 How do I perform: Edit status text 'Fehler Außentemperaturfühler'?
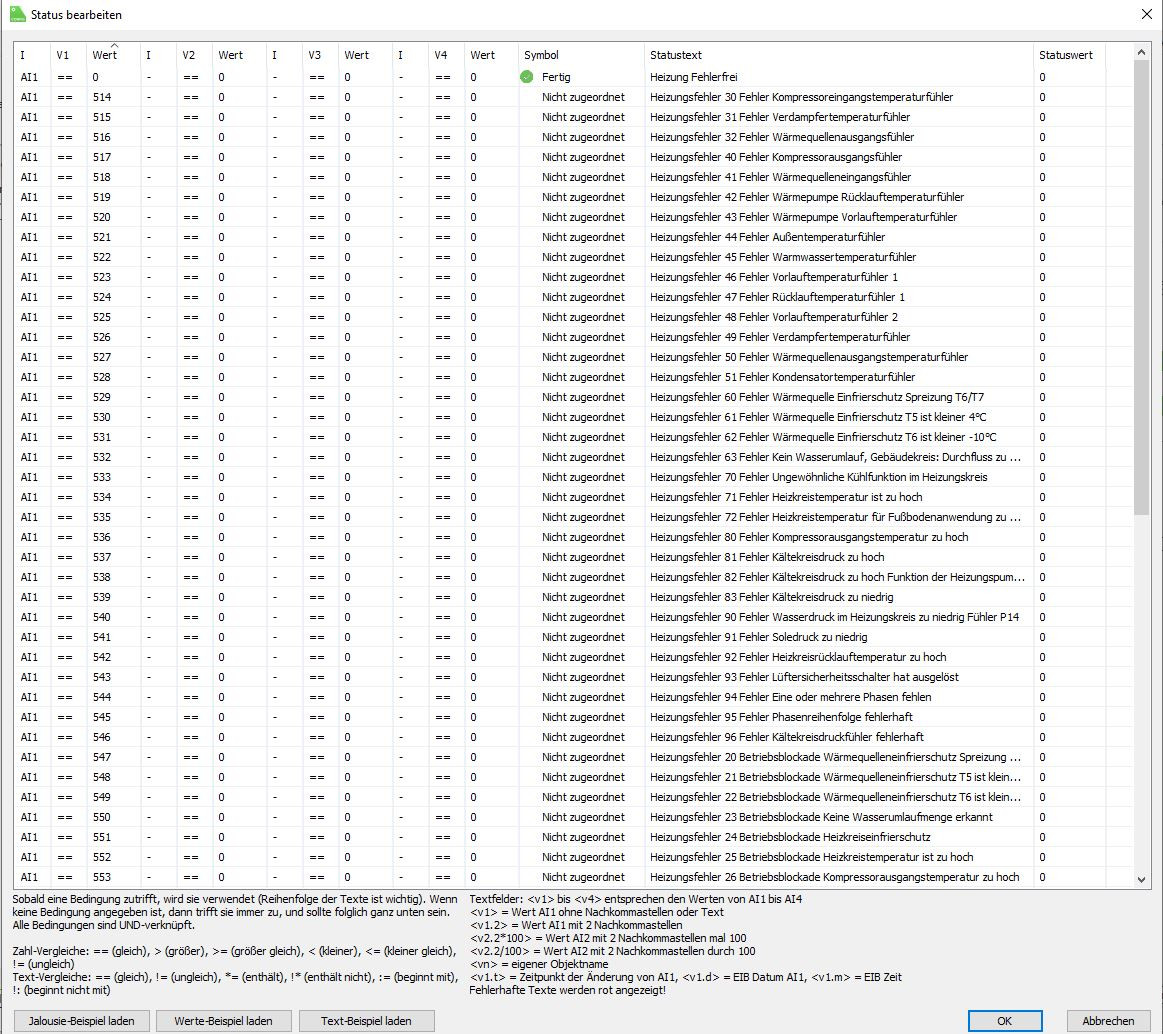click(767, 237)
